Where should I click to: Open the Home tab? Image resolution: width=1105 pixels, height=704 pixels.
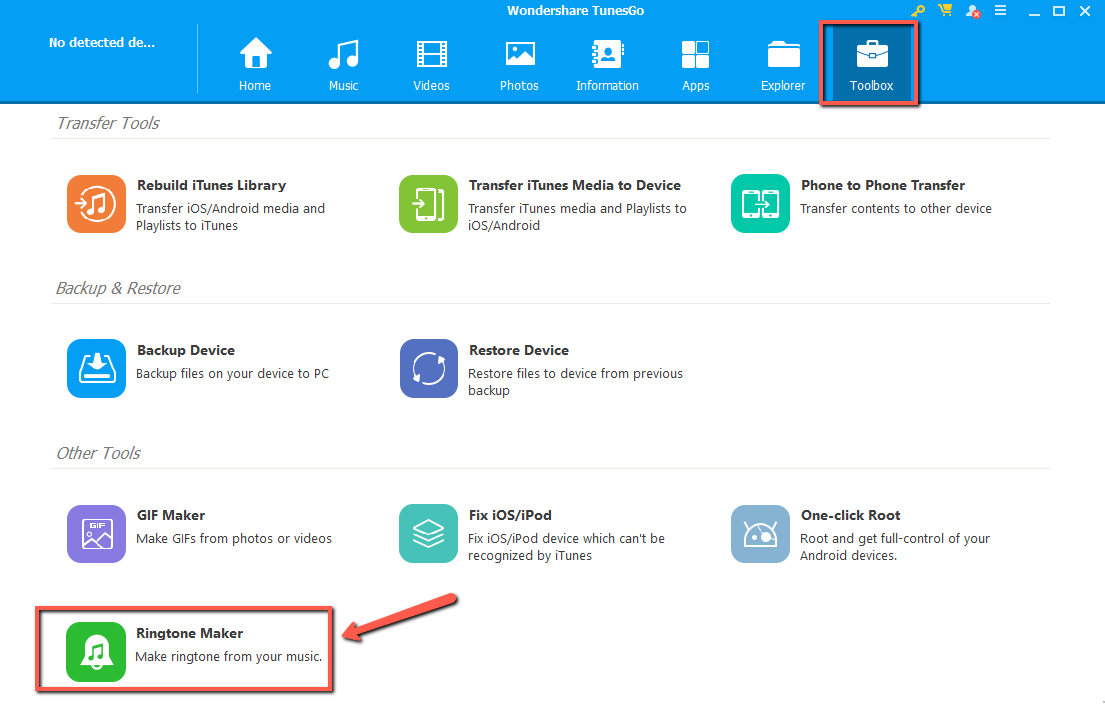point(255,65)
